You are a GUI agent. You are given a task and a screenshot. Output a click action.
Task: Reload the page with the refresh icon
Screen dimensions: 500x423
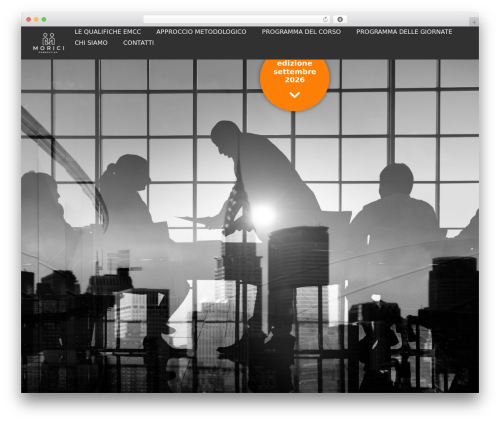(325, 20)
